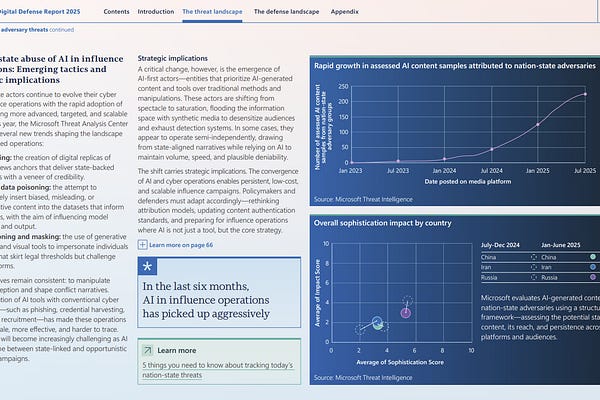Click the dashed circle marker for Russia July-Dec 2024
This screenshot has height=400, width=600.
(534, 277)
